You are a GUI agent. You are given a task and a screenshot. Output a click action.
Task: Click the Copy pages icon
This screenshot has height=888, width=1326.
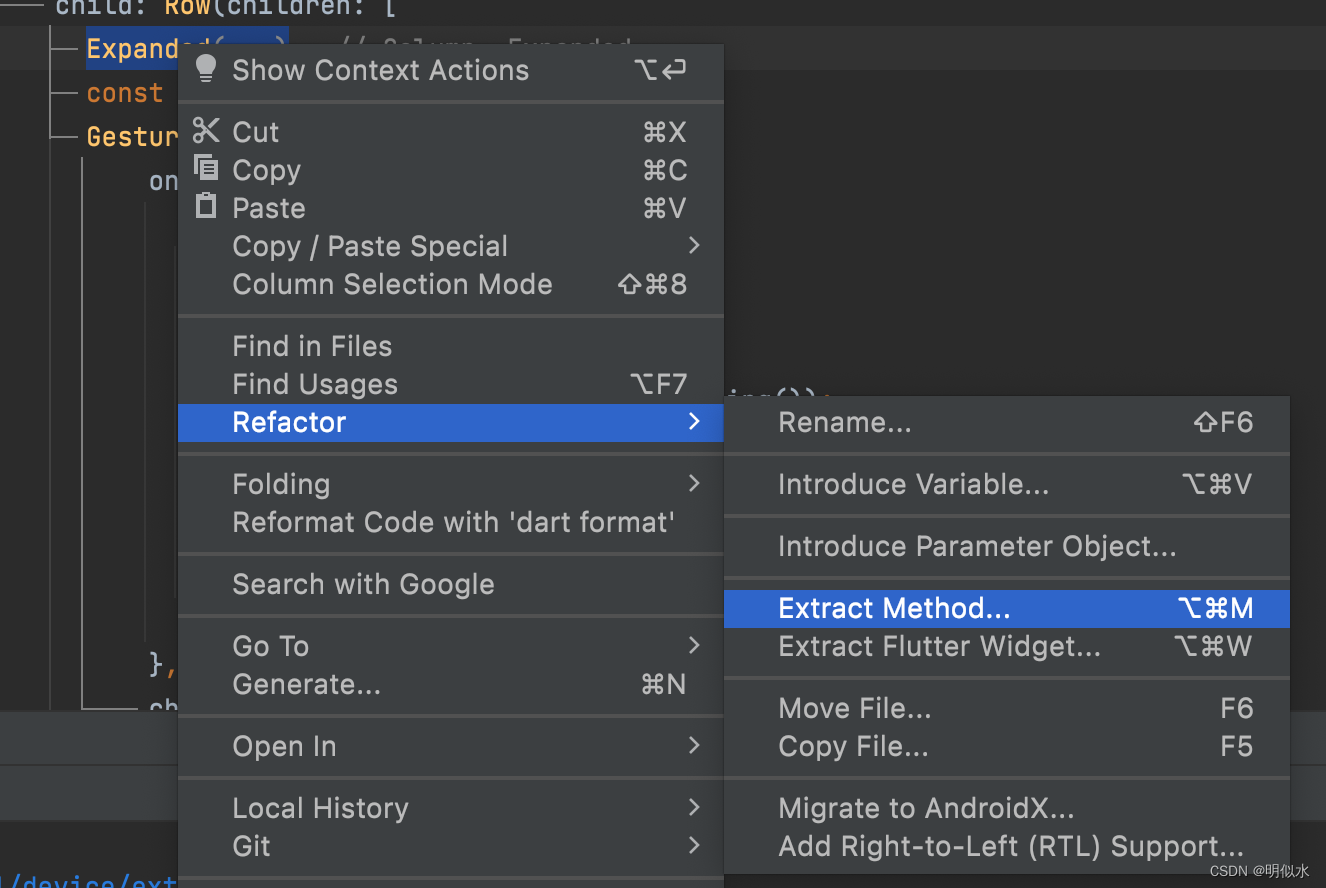(206, 168)
